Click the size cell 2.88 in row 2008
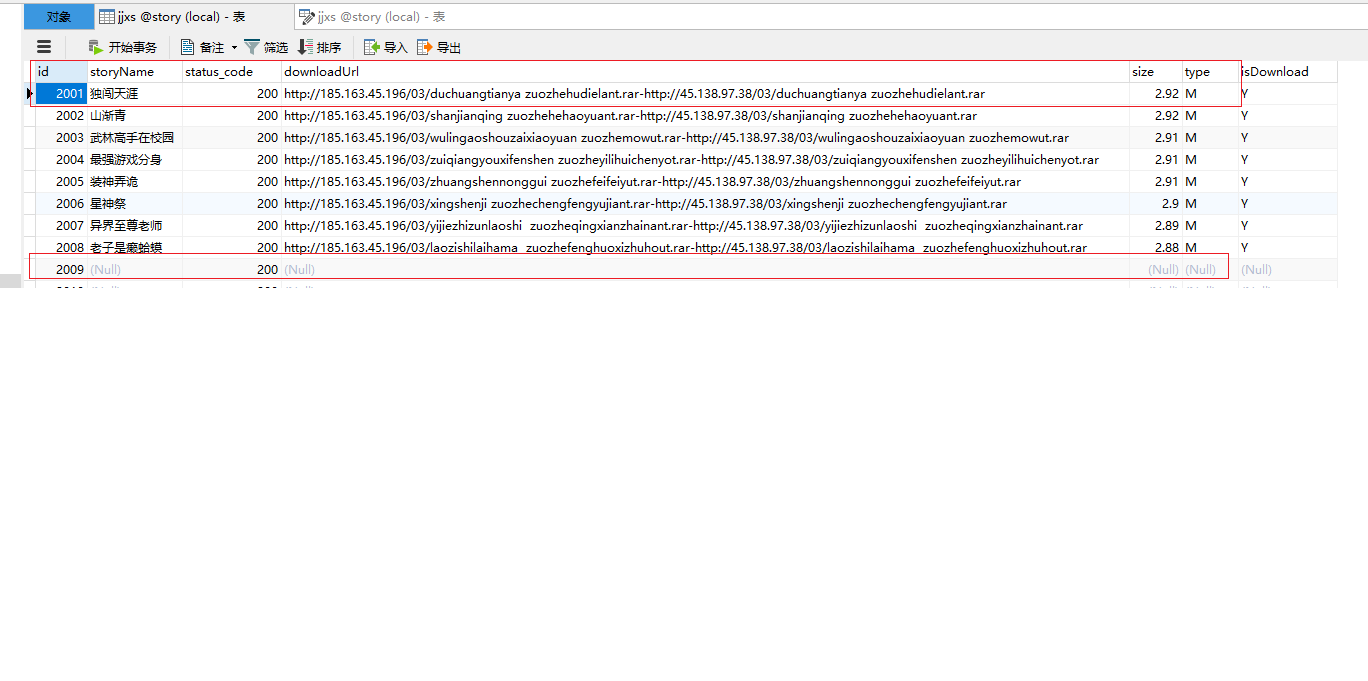 tap(1155, 247)
